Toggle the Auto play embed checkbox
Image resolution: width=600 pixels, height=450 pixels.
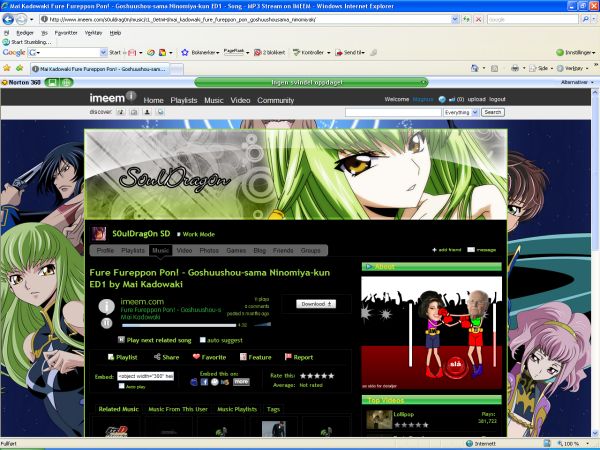click(x=121, y=386)
